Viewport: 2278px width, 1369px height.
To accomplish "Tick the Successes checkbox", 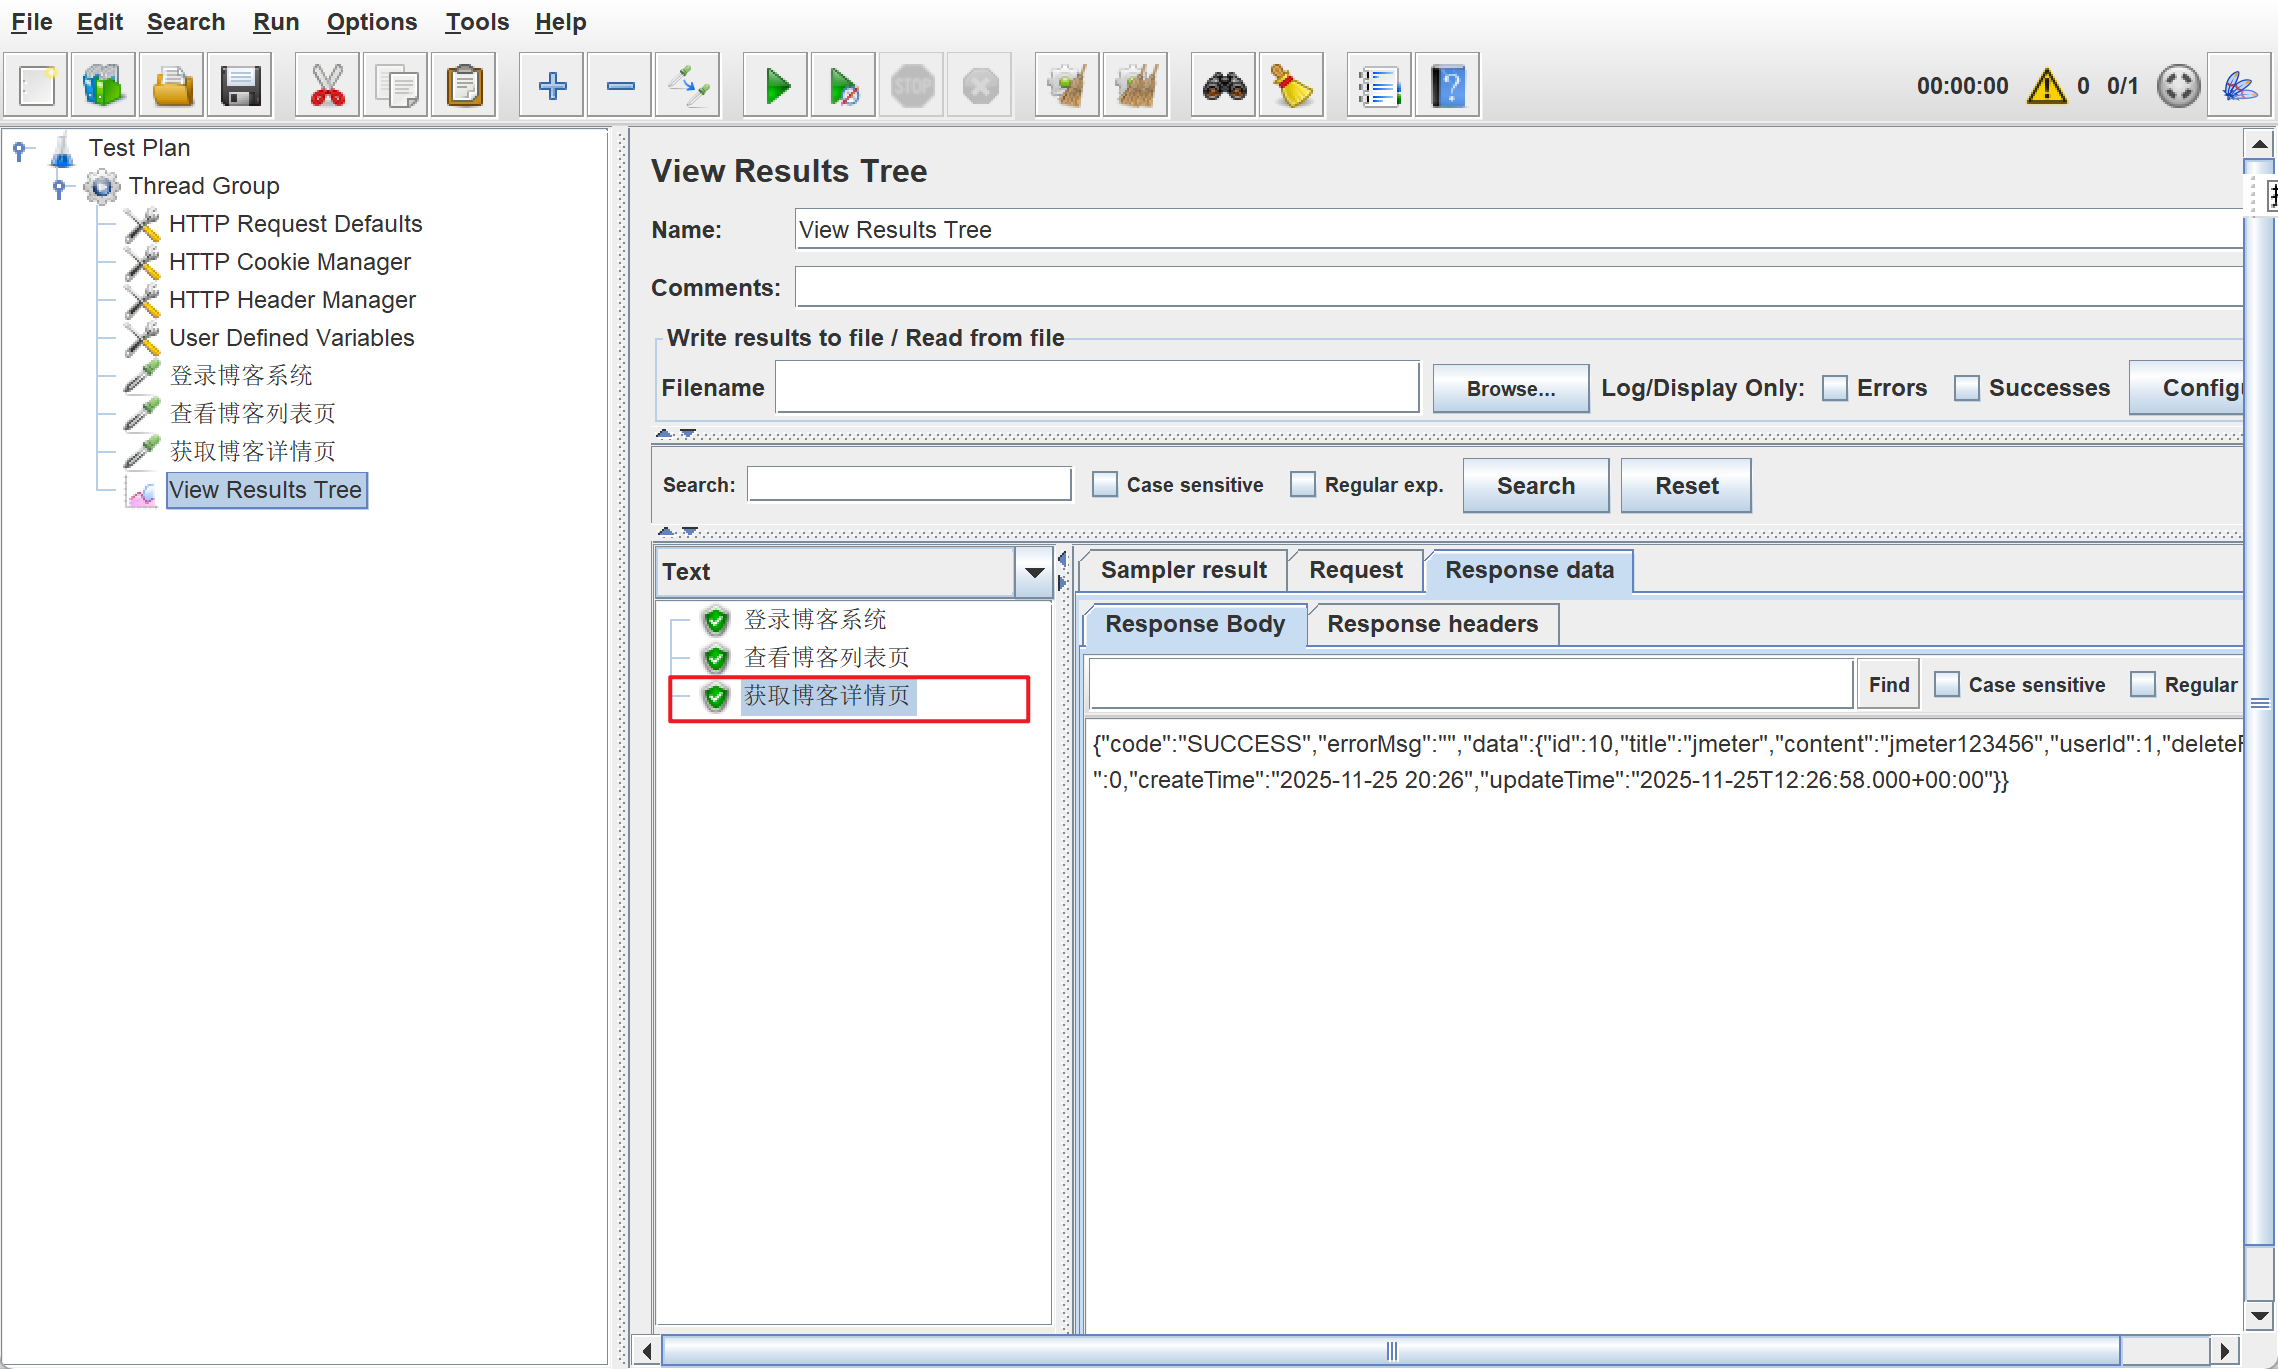I will 1966,388.
